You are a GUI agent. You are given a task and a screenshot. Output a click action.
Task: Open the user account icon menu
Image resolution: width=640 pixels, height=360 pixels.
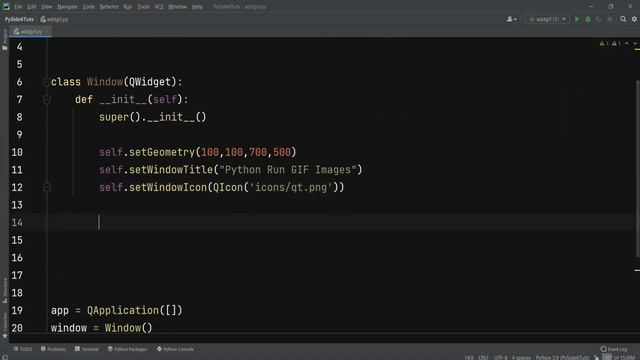(x=511, y=19)
